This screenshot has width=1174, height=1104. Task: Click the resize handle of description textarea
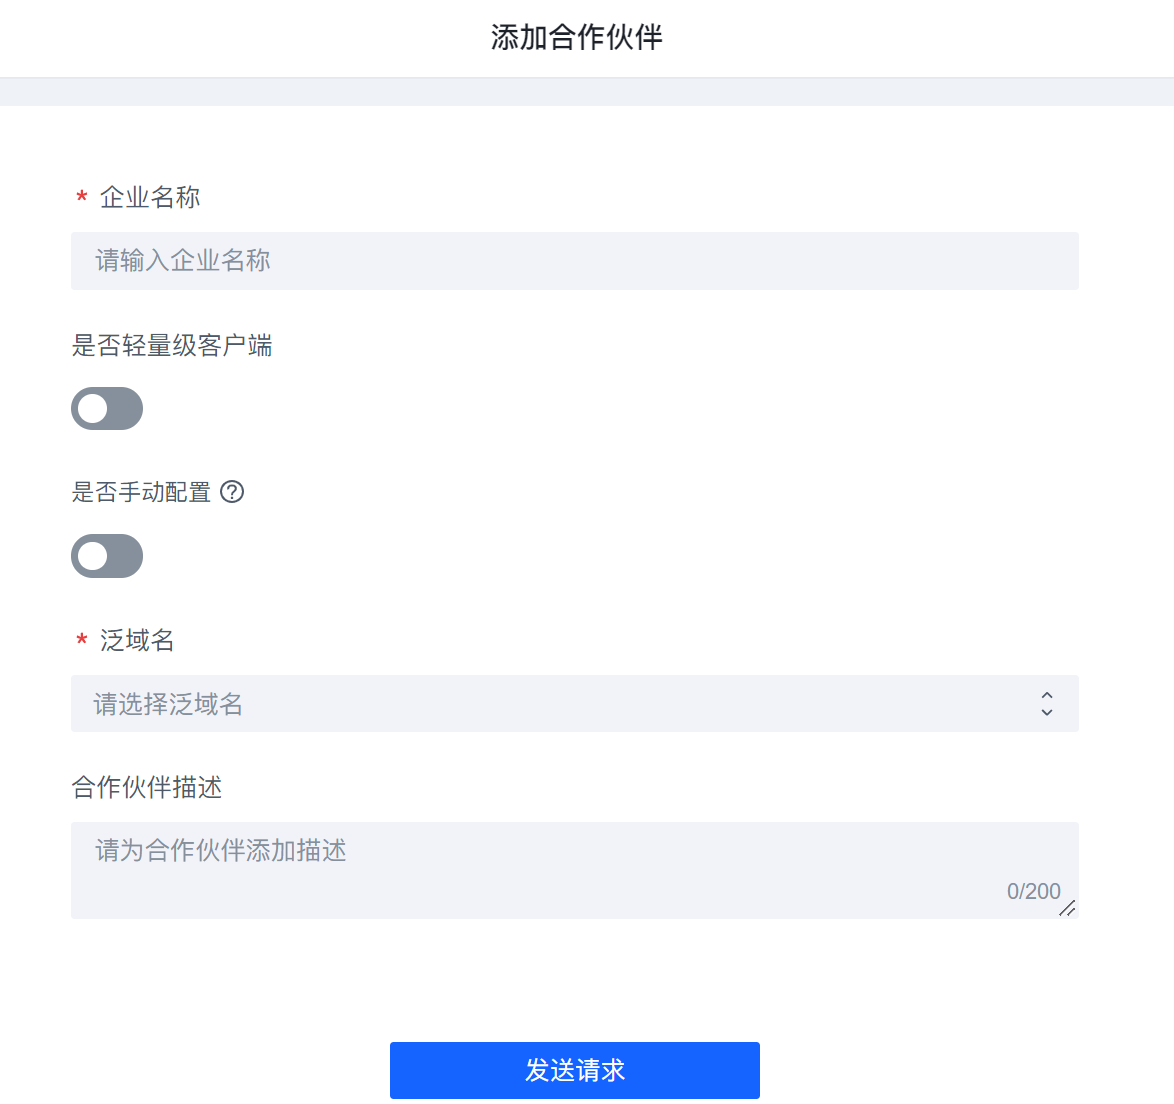click(x=1068, y=908)
